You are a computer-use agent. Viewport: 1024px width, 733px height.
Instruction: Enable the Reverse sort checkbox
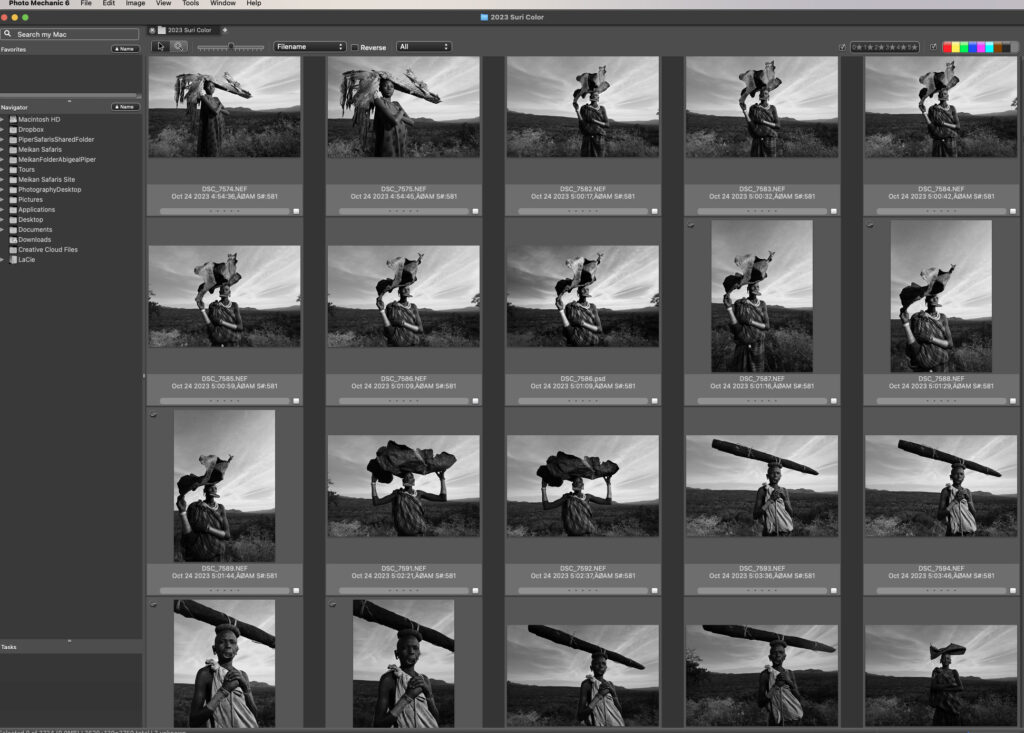point(355,48)
